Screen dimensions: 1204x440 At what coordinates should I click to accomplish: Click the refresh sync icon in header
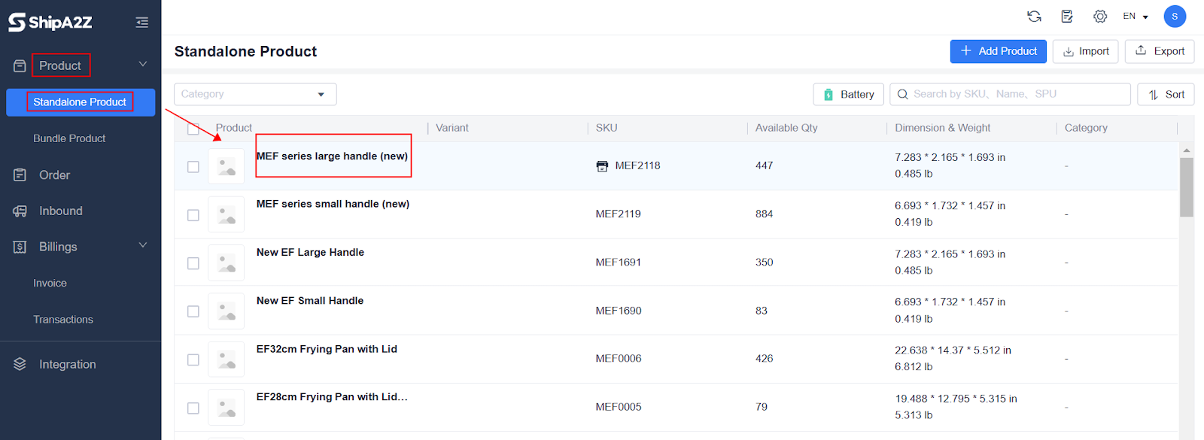click(1034, 16)
